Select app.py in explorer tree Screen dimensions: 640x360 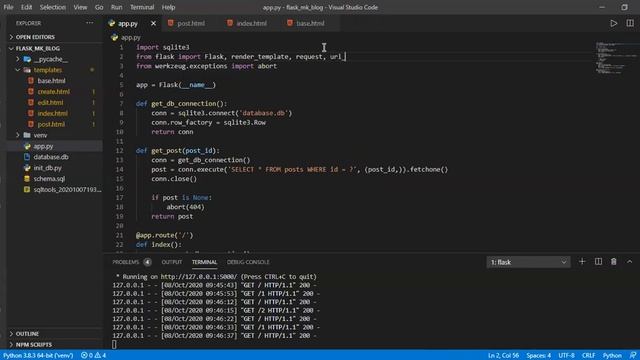(x=43, y=146)
